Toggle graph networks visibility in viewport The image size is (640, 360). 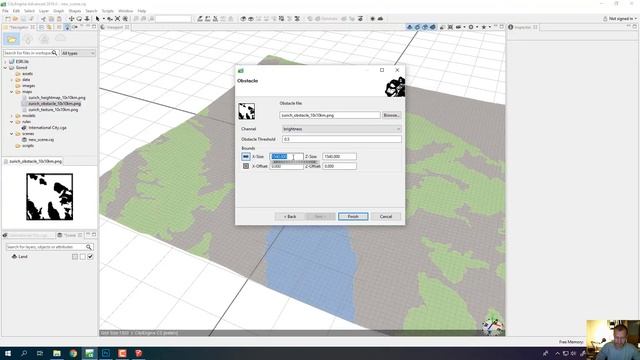pos(417,27)
